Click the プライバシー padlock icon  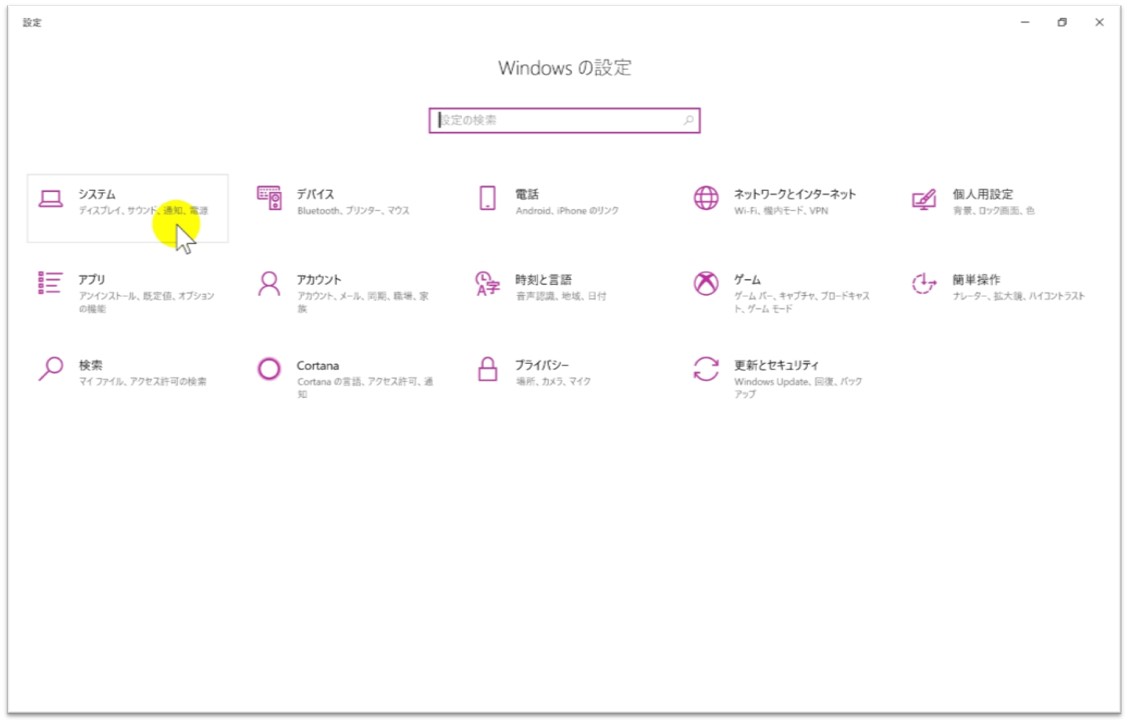pos(488,369)
